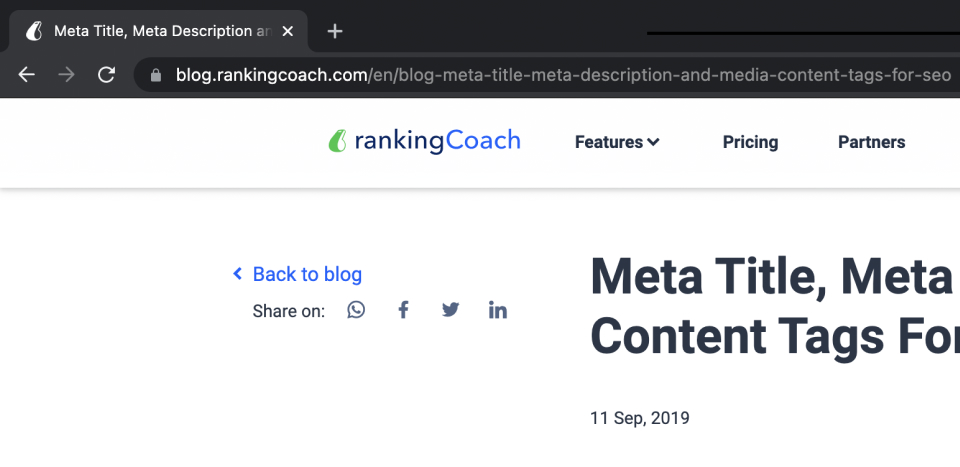Go back using the browser back arrow
The width and height of the screenshot is (960, 467).
pyautogui.click(x=26, y=75)
